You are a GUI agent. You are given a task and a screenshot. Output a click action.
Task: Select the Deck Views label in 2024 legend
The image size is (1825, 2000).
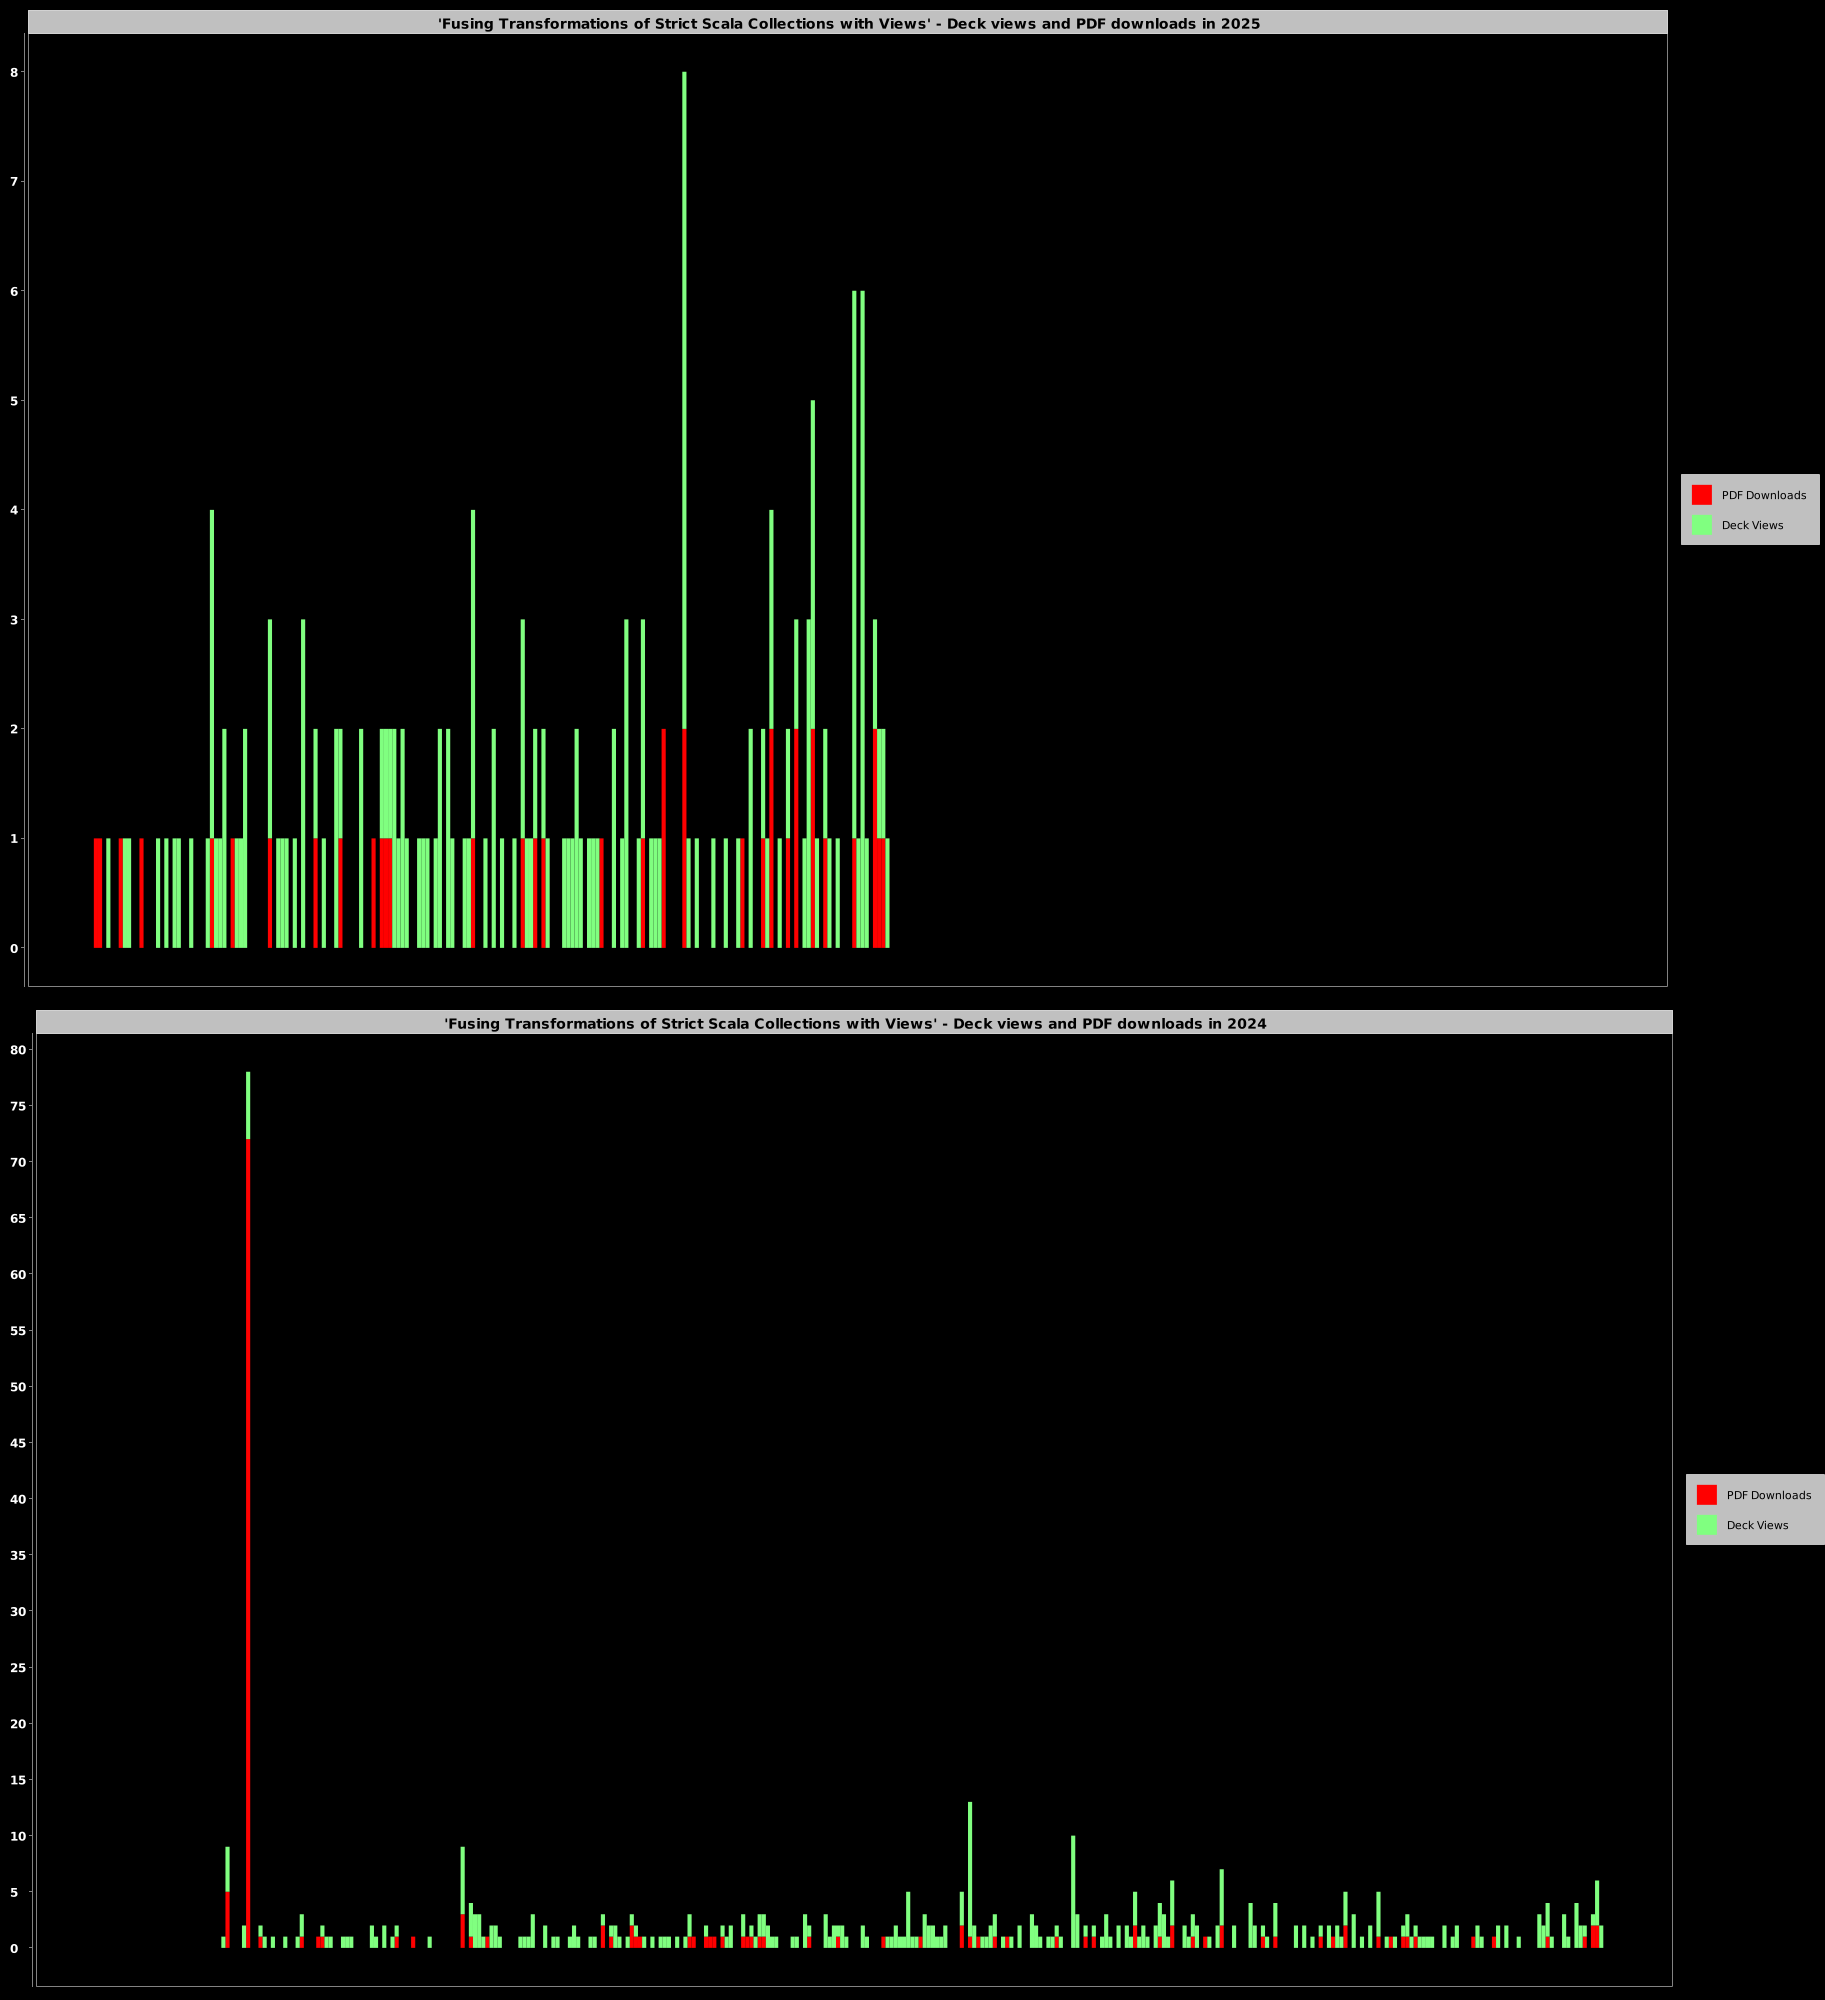(1757, 1525)
